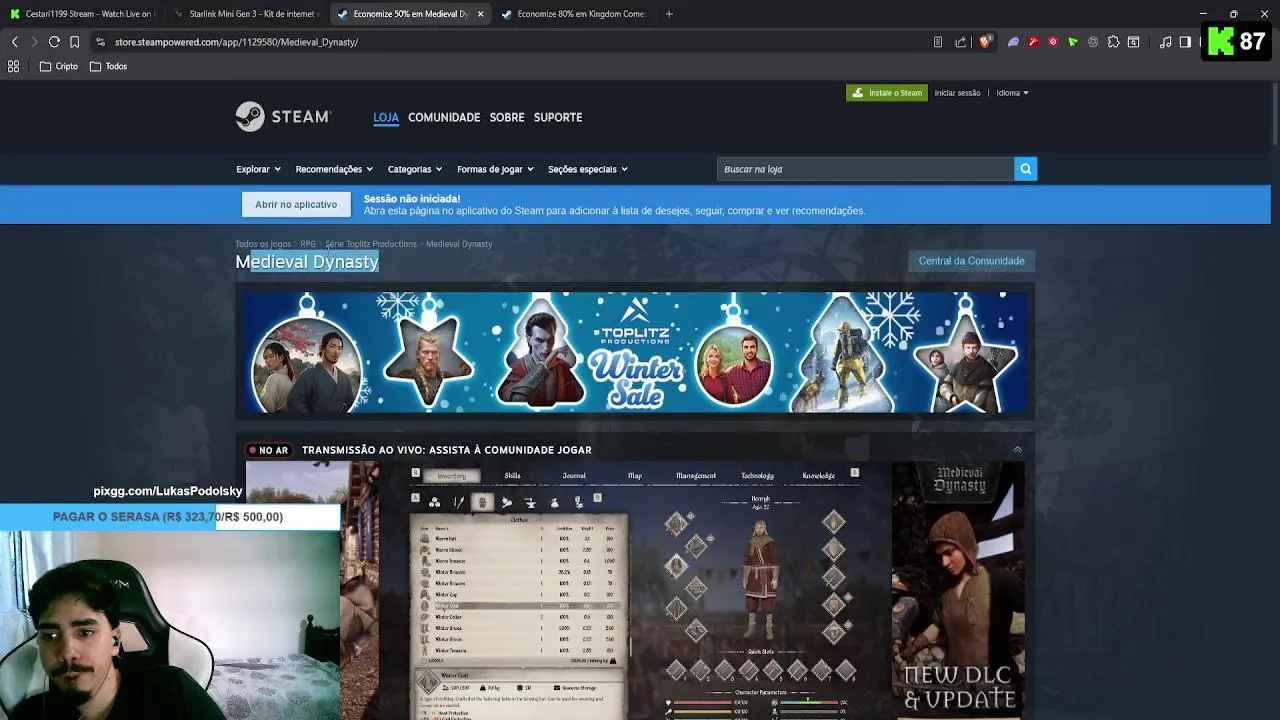
Task: Expand the Explorar dropdown
Action: point(258,169)
